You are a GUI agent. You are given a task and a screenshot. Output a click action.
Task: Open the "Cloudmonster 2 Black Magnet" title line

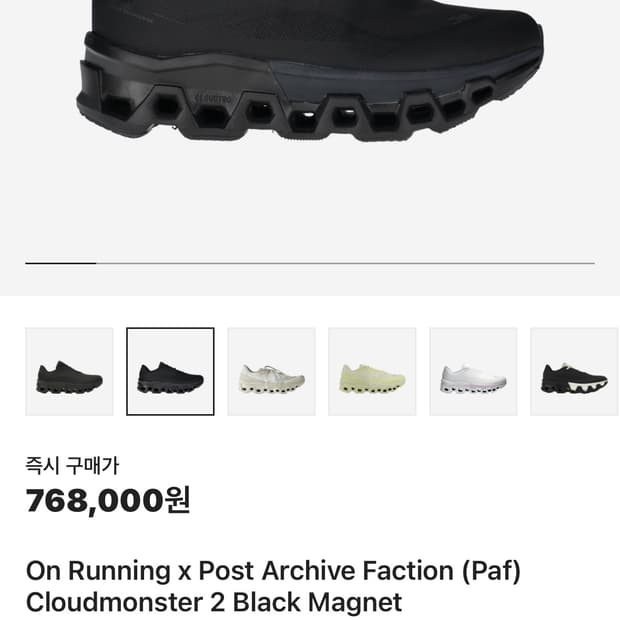[x=213, y=602]
